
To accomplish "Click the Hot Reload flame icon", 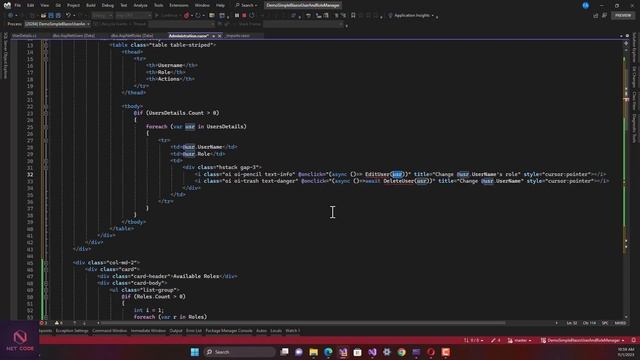I will point(187,16).
